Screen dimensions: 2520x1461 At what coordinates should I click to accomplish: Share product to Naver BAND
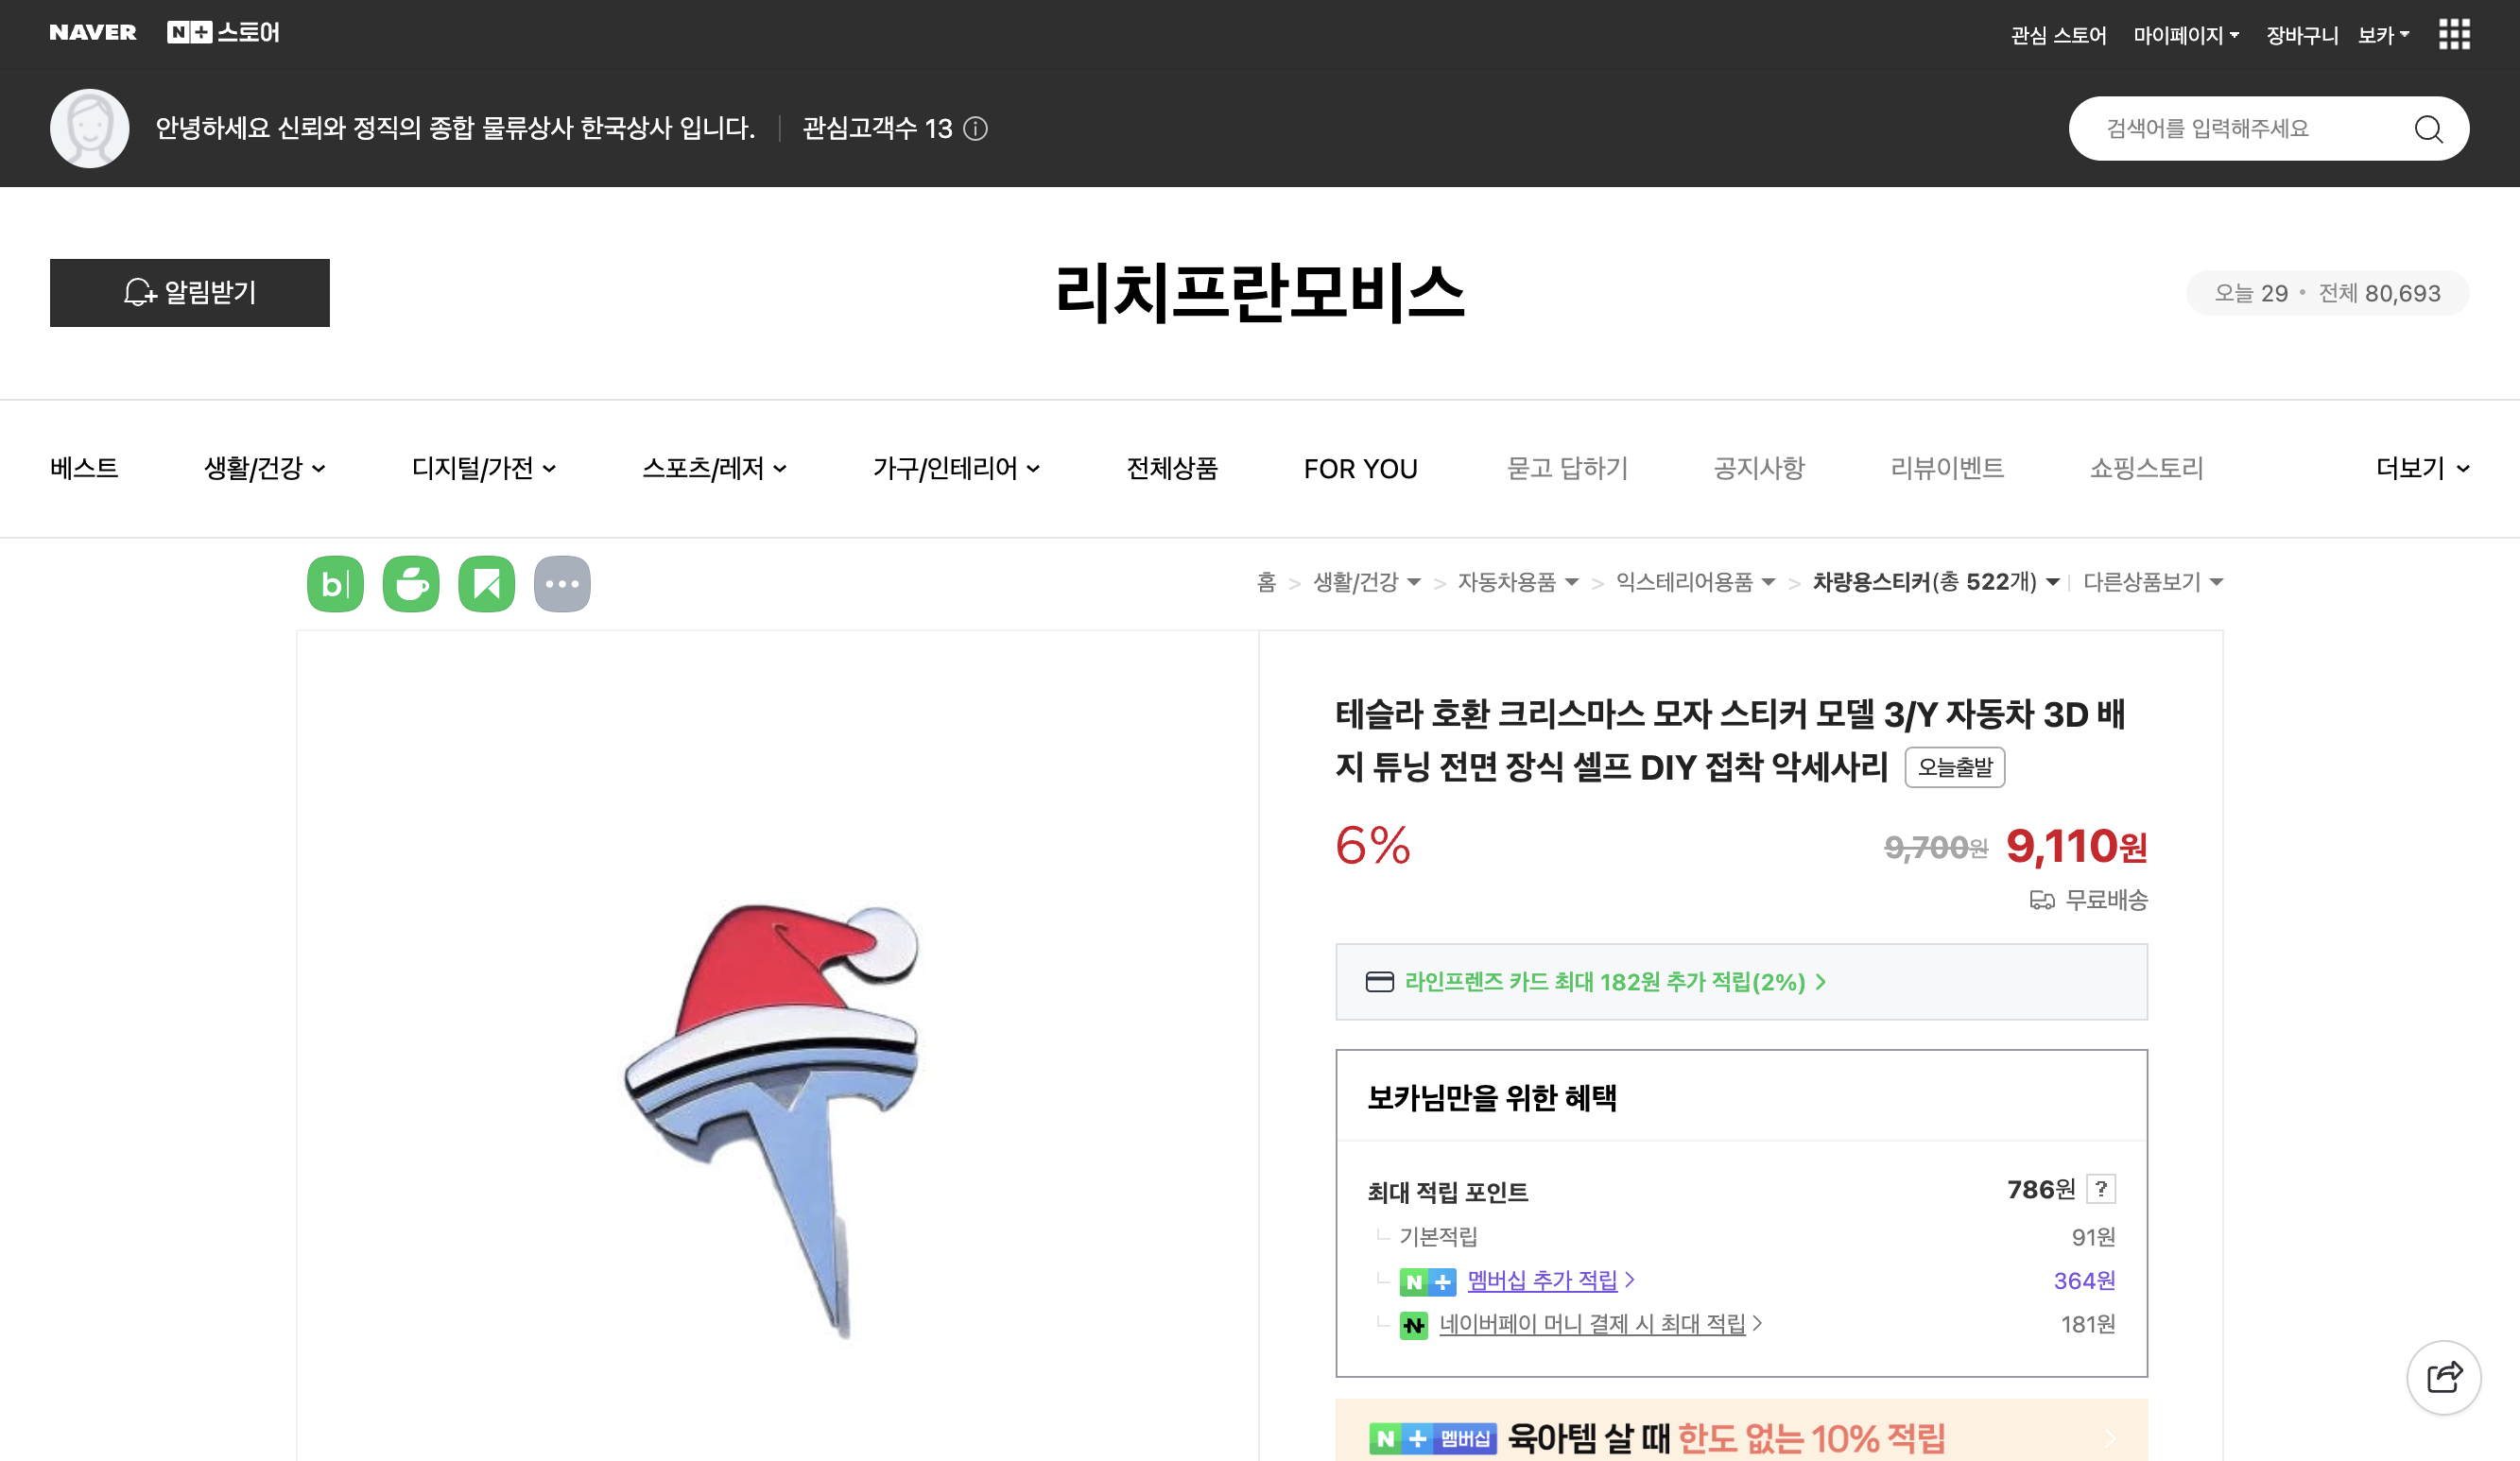487,584
